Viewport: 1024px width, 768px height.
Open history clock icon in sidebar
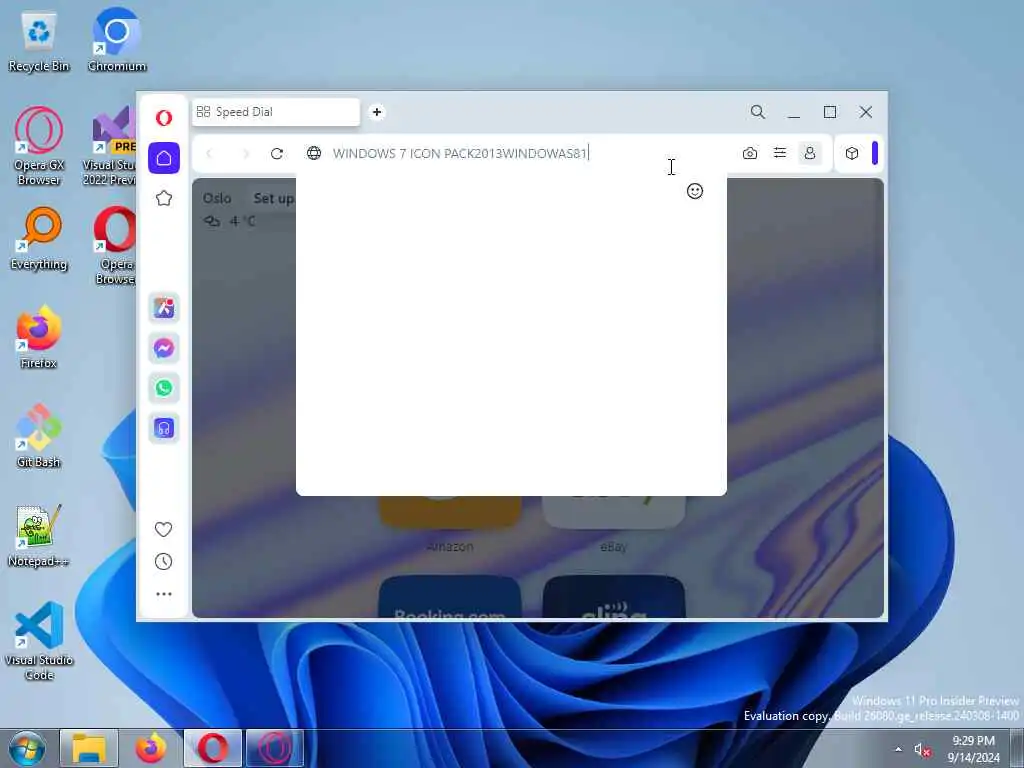[163, 562]
